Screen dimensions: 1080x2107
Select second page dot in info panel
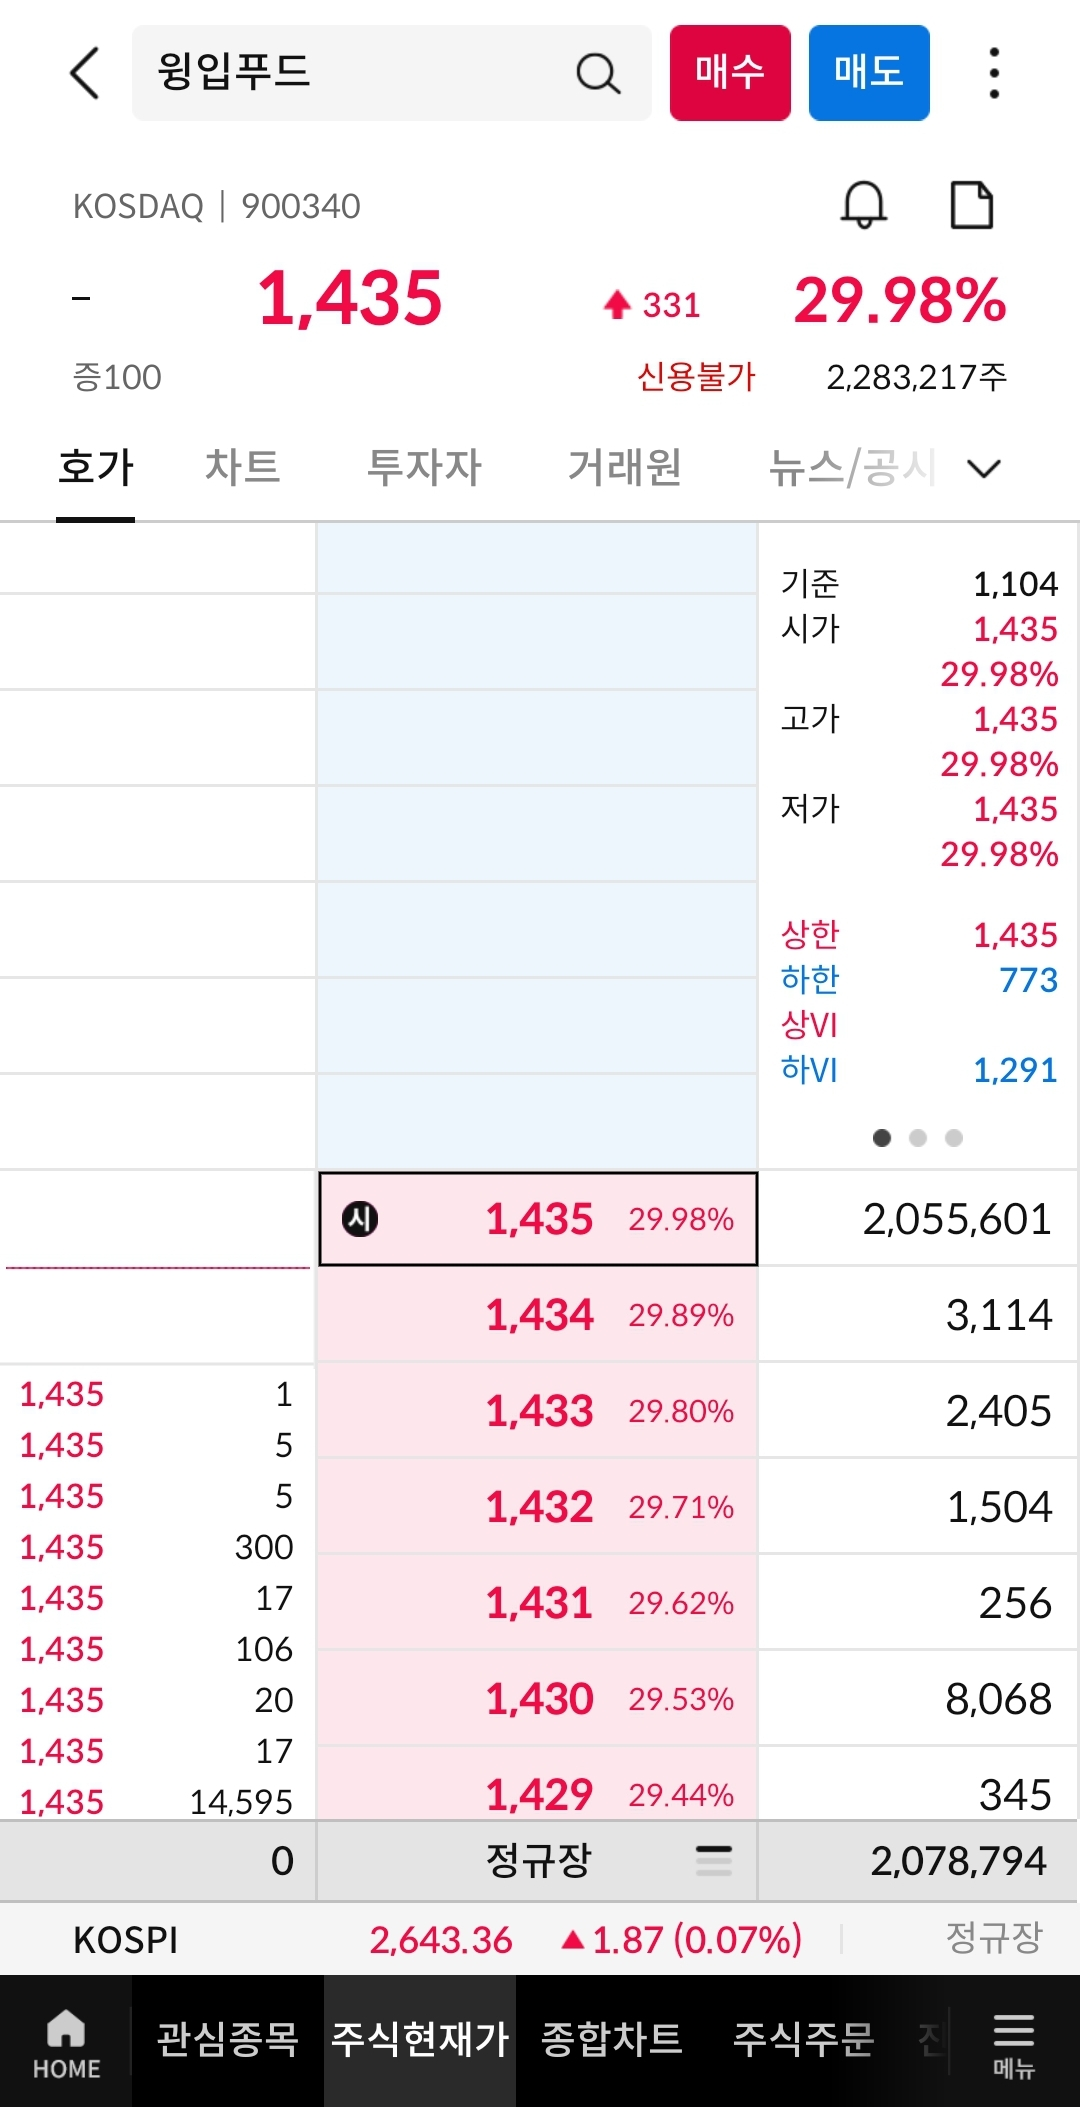918,1138
